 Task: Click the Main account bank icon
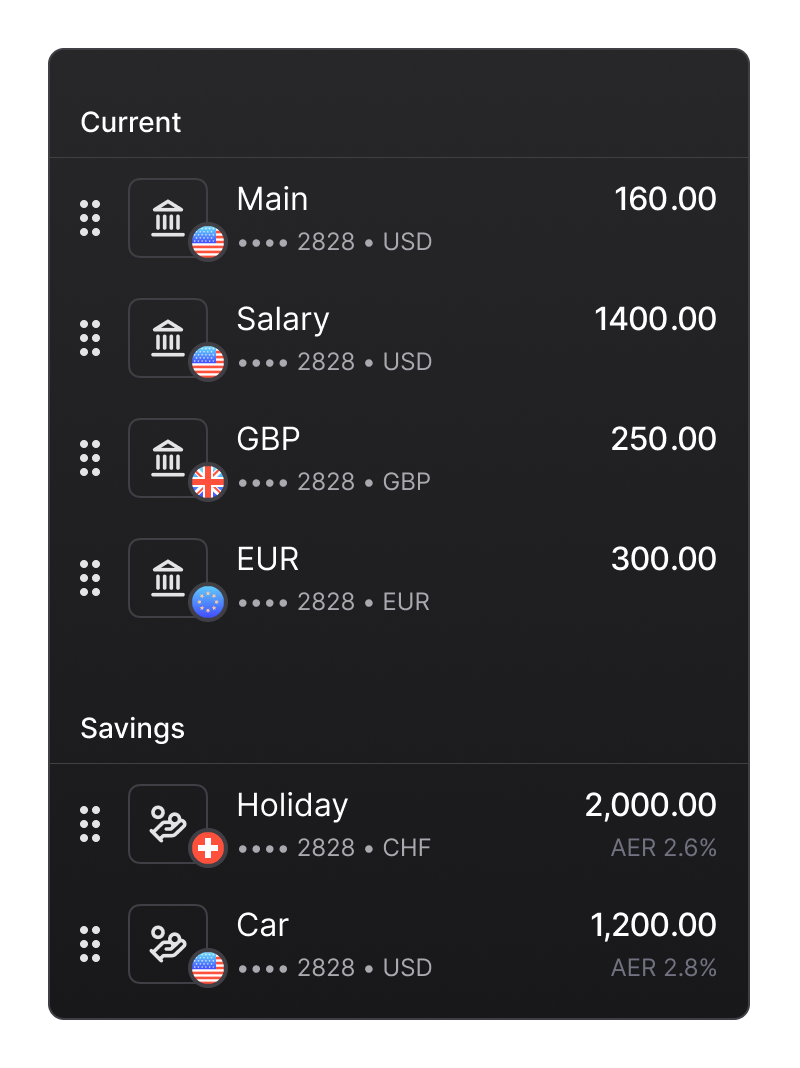pos(168,218)
